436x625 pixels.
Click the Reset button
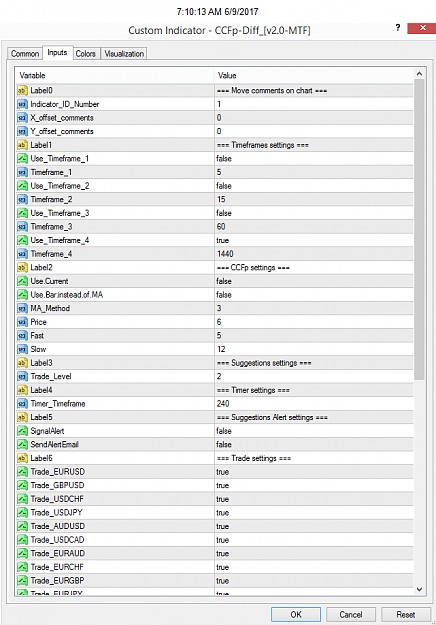(x=406, y=615)
